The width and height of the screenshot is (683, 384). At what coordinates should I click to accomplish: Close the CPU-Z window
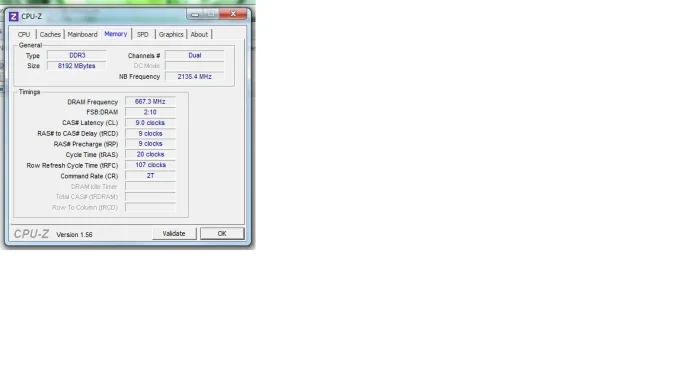click(233, 14)
